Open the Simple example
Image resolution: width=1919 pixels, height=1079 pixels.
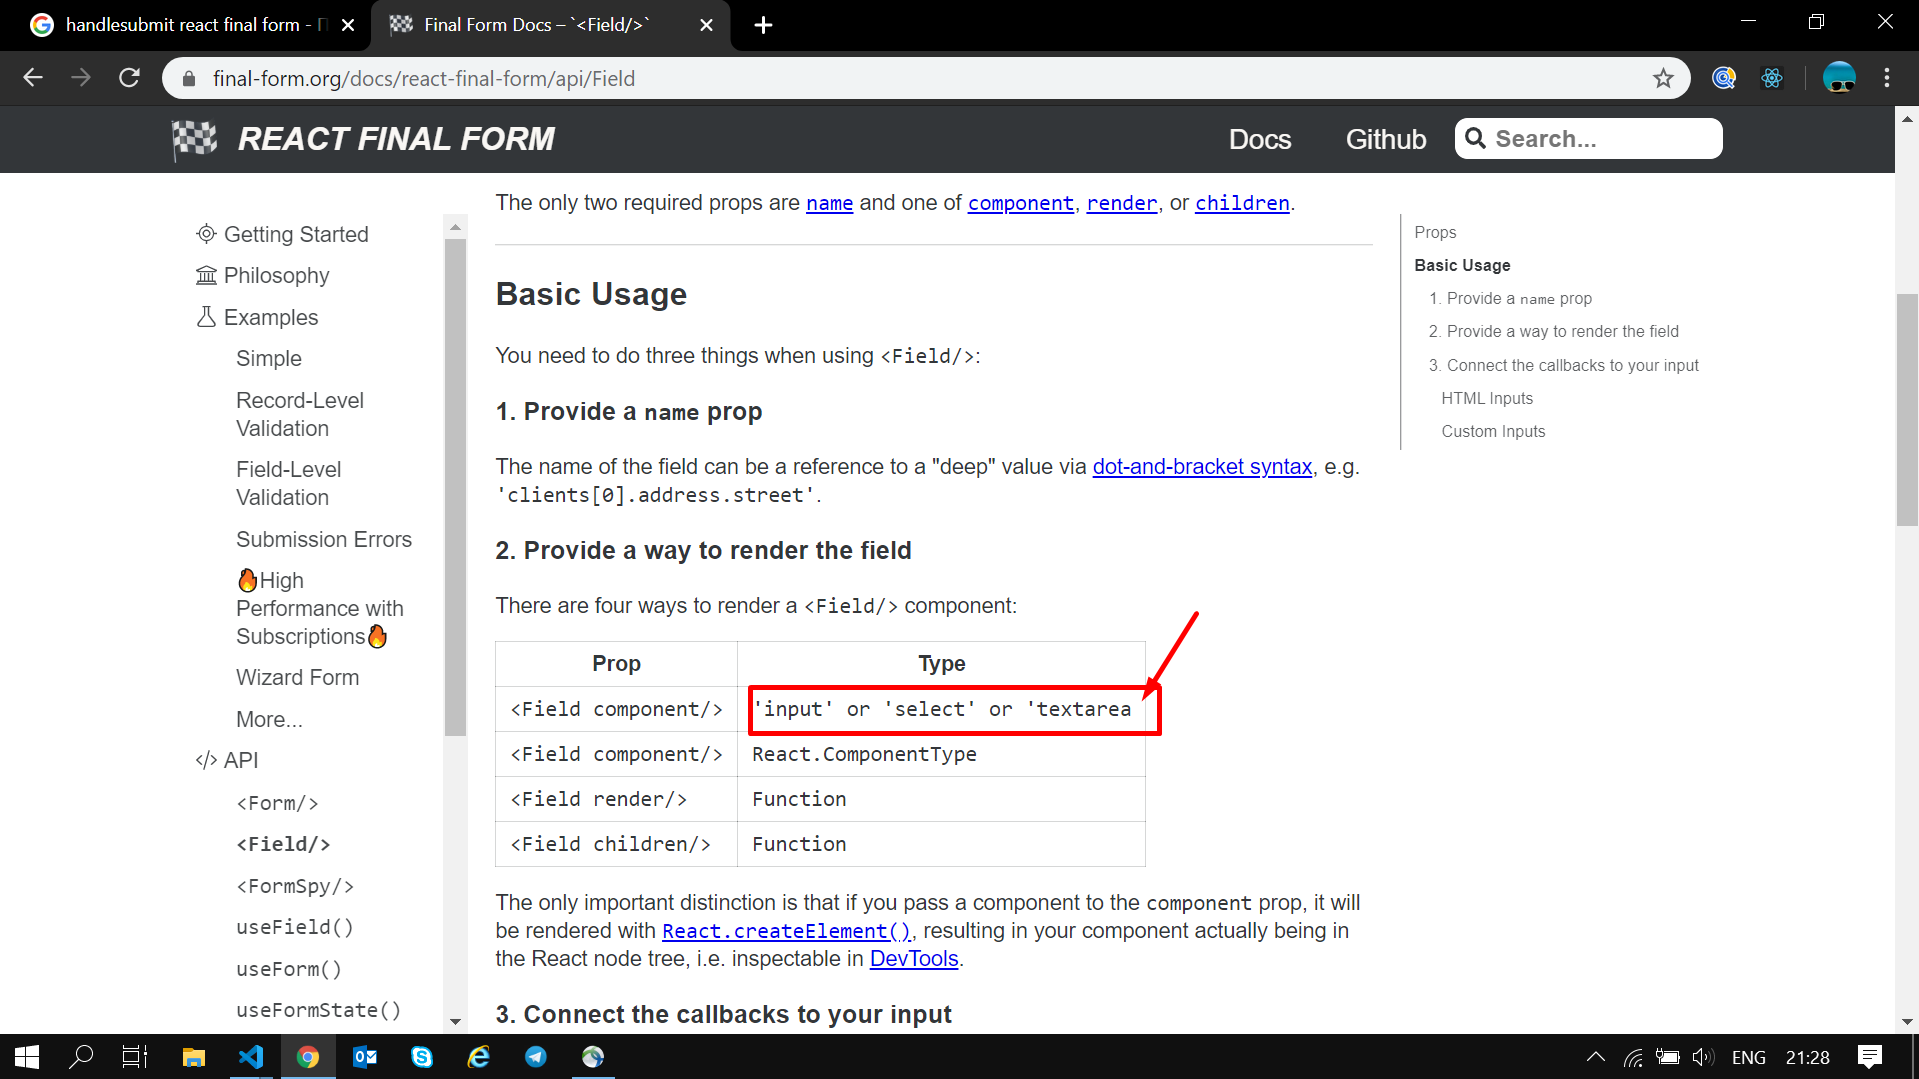point(269,358)
